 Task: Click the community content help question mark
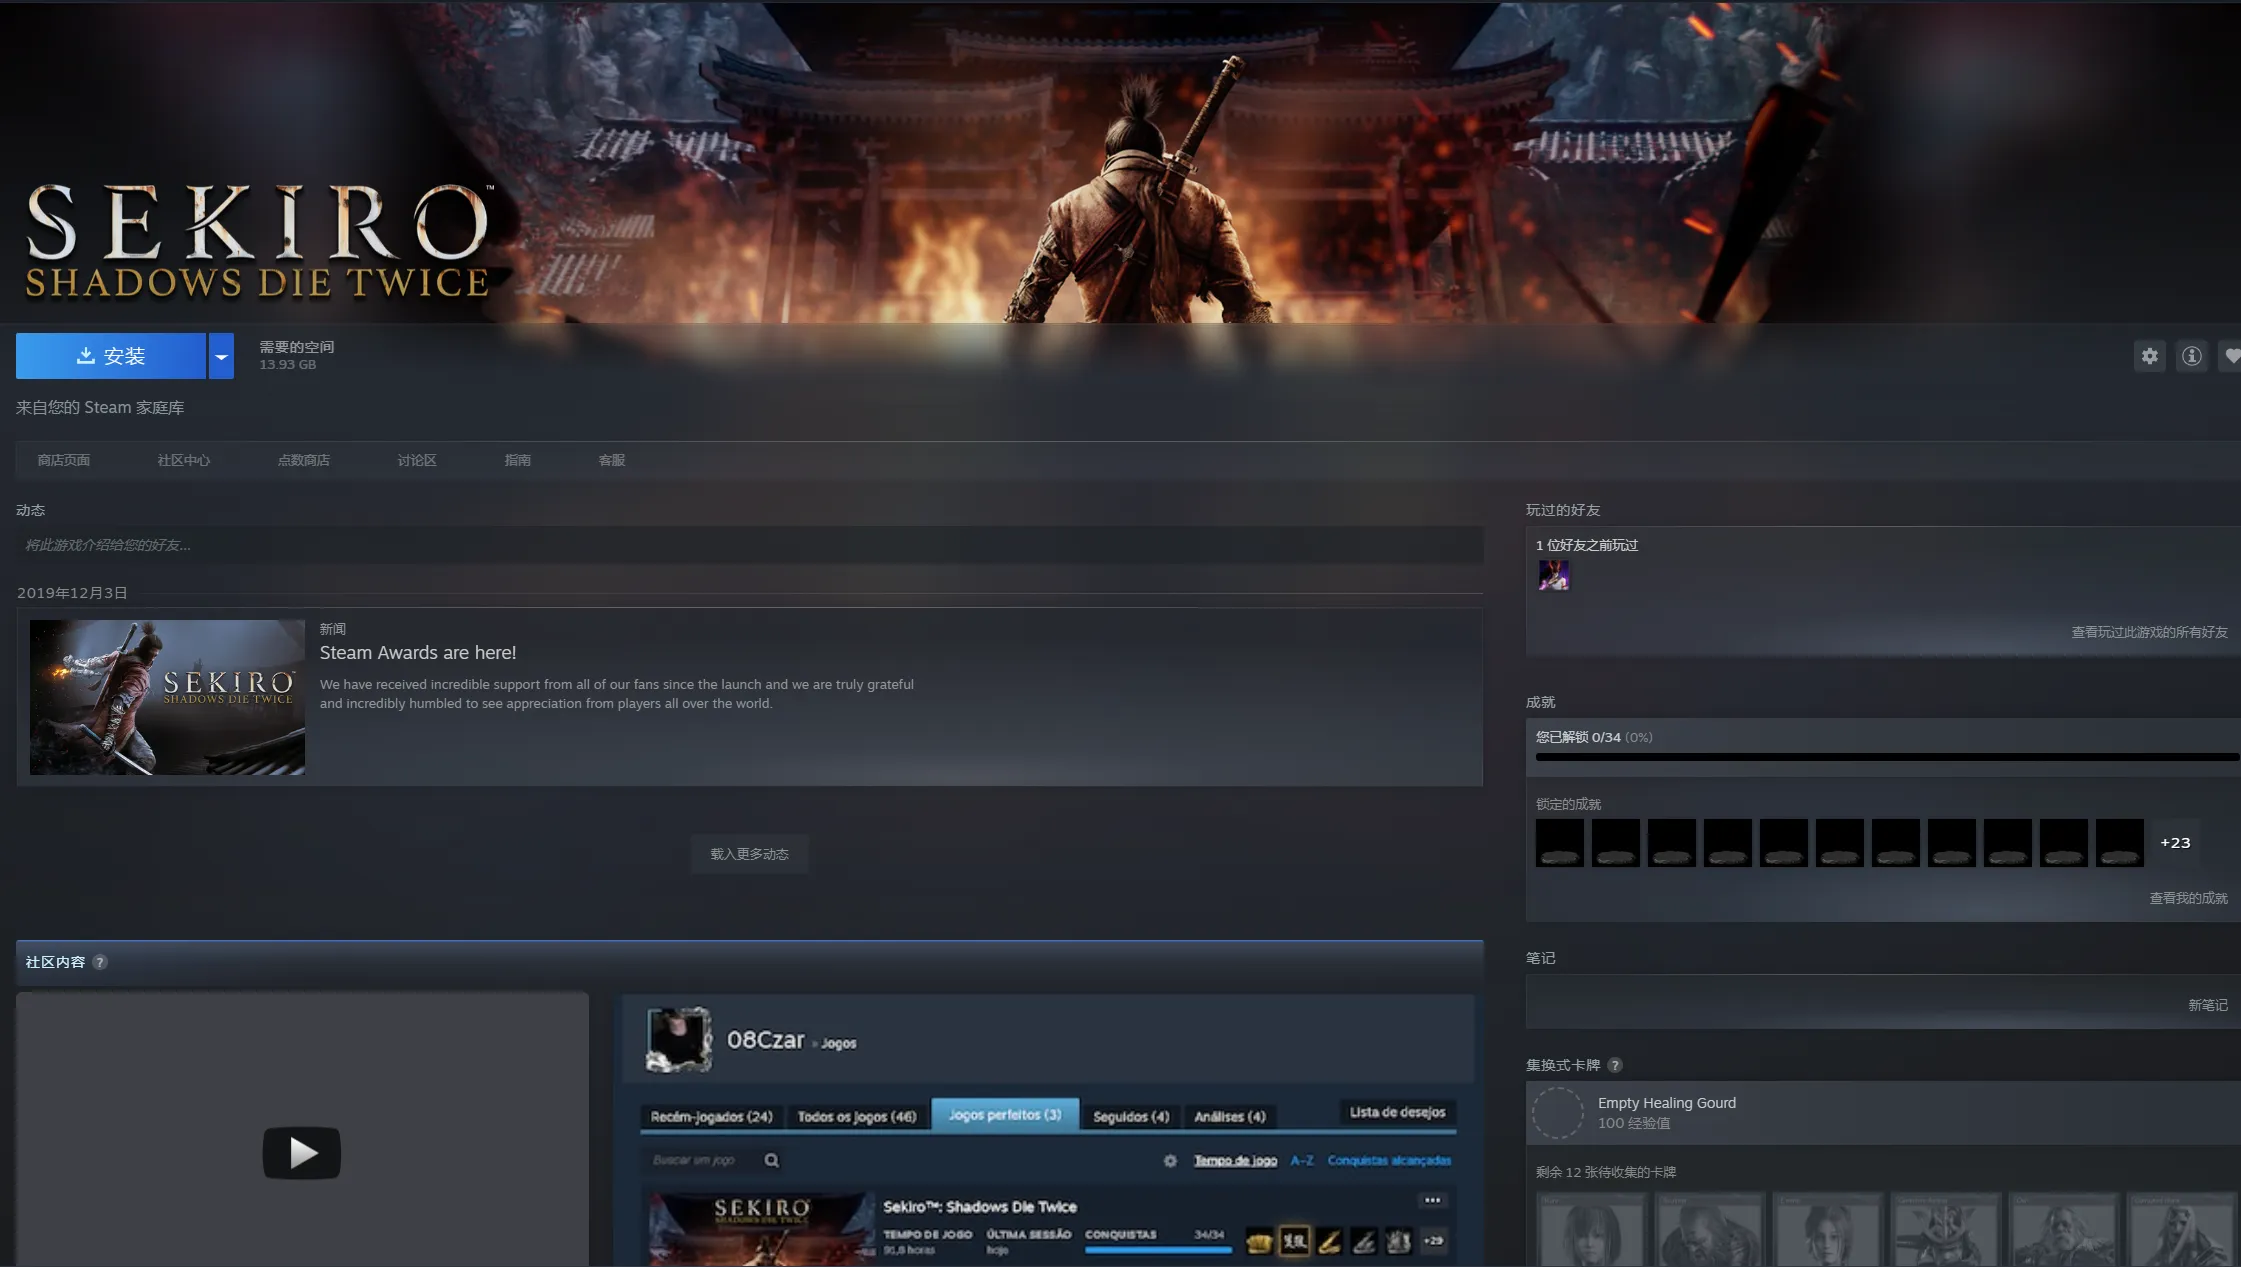click(100, 962)
